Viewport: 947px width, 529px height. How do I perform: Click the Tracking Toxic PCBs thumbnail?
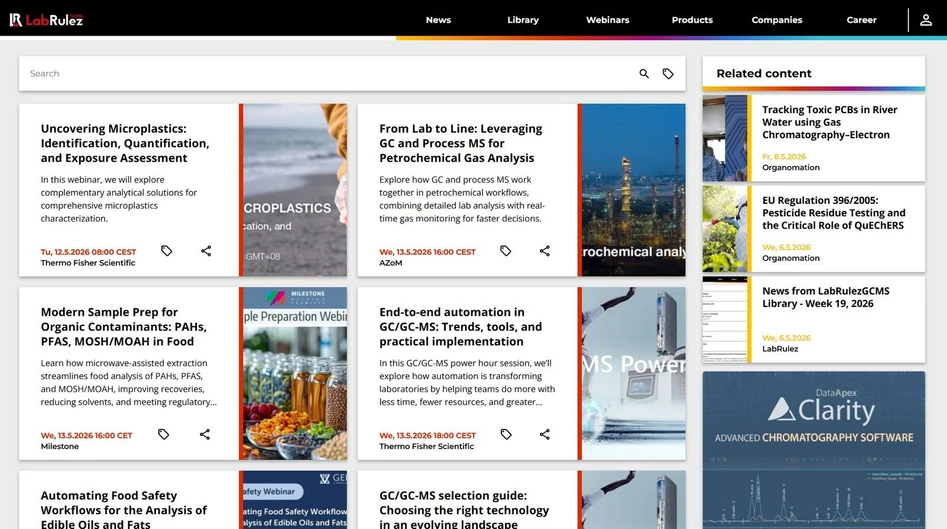pyautogui.click(x=725, y=138)
